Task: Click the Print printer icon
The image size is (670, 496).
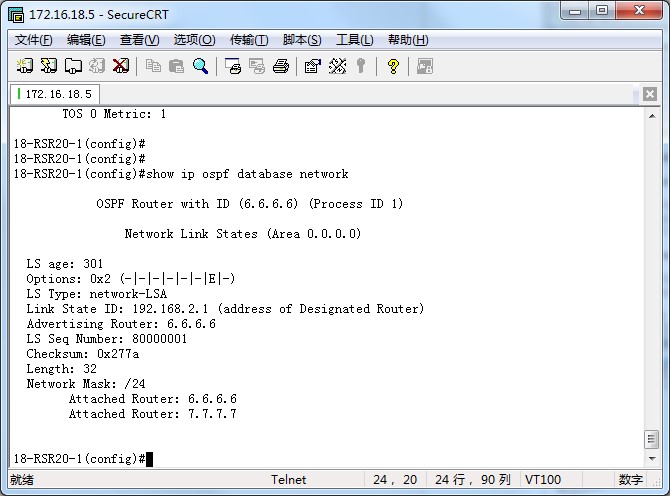Action: (x=281, y=67)
